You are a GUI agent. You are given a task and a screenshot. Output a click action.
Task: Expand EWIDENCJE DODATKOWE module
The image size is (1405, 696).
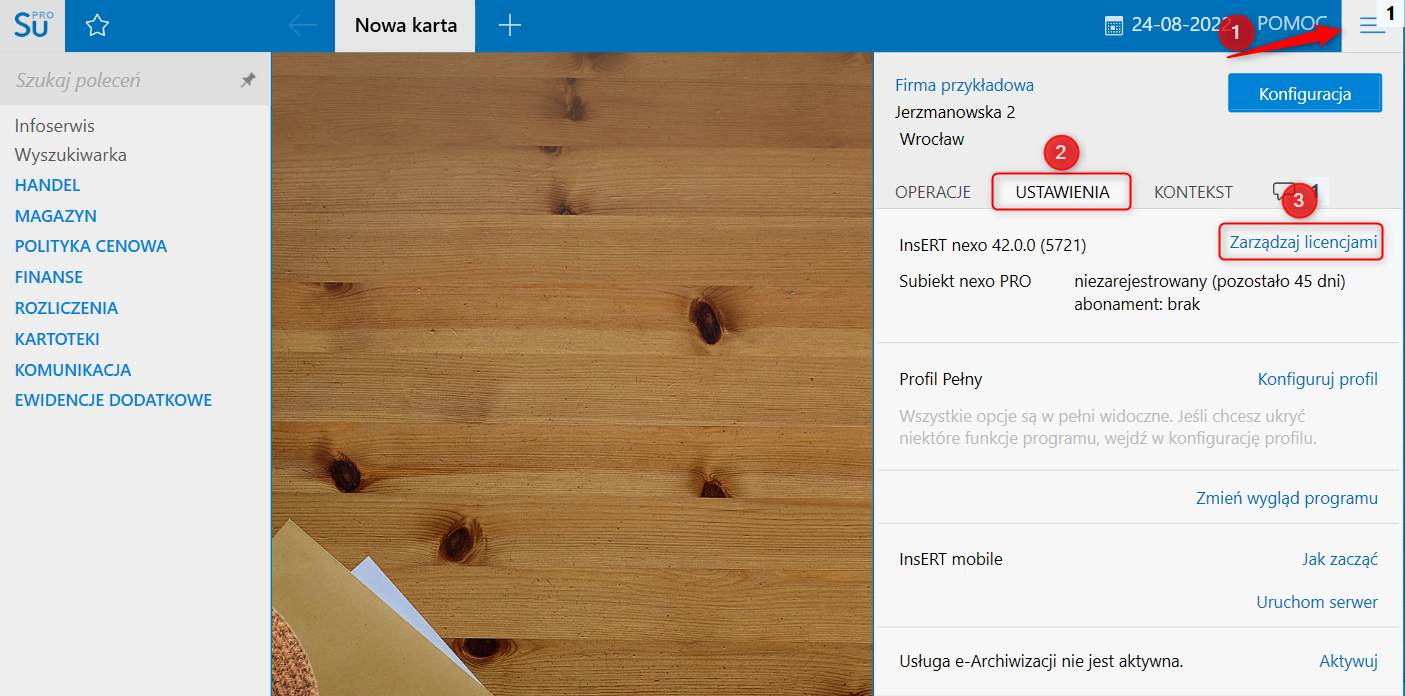pos(113,400)
